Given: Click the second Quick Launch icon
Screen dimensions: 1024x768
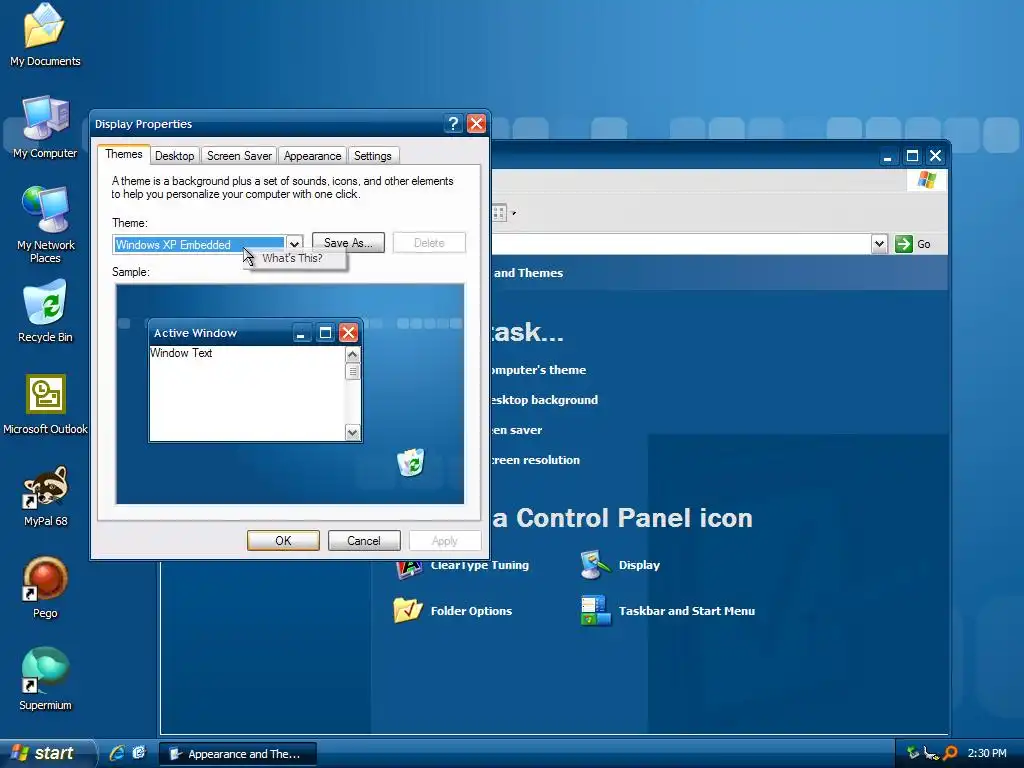Looking at the screenshot, I should tap(139, 753).
